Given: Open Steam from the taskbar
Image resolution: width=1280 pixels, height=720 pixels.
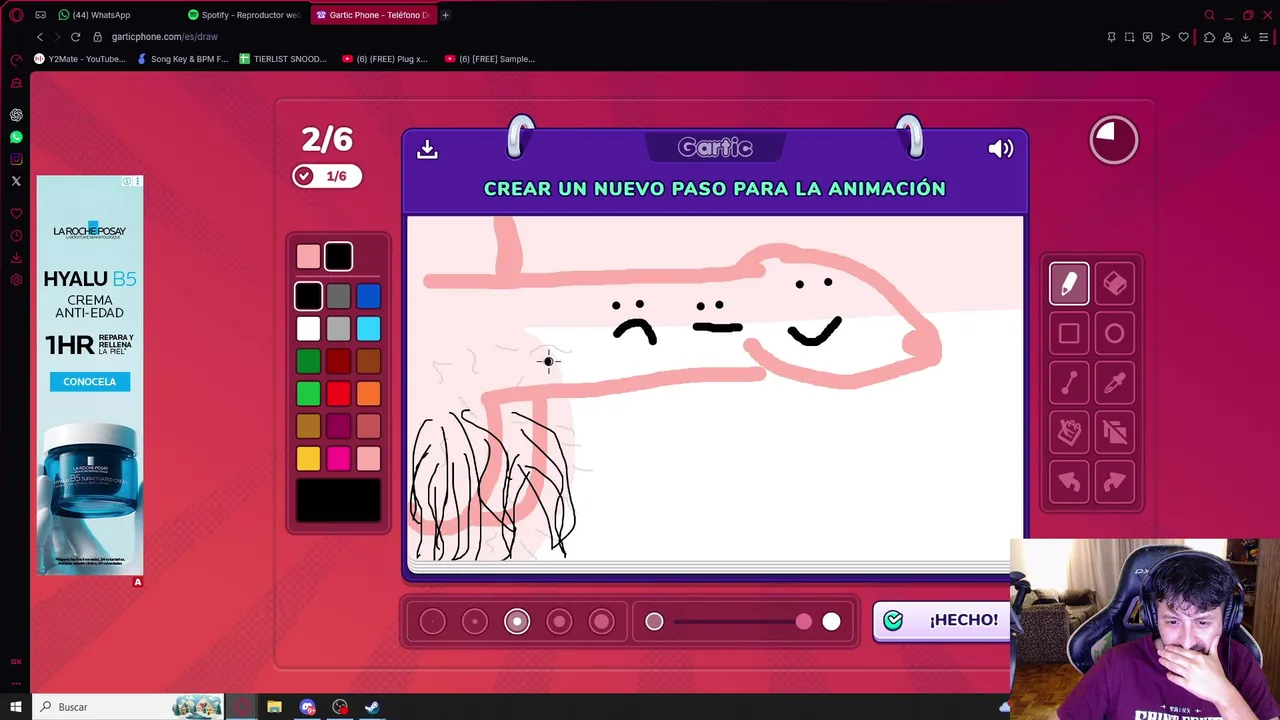Looking at the screenshot, I should click(x=372, y=707).
